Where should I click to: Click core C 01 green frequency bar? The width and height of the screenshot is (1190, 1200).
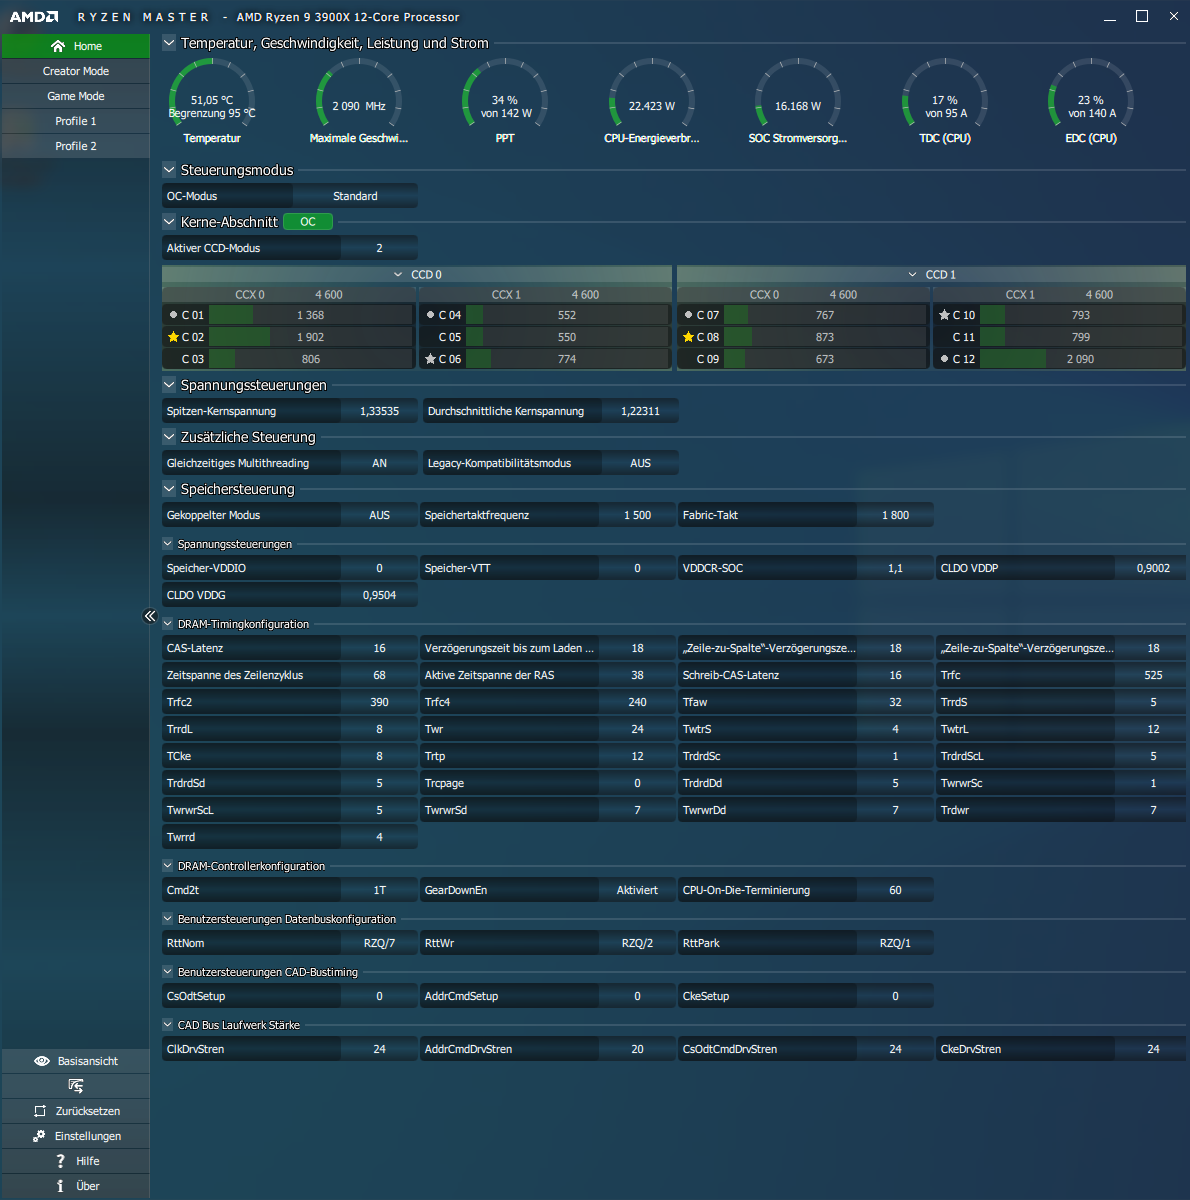pos(231,315)
